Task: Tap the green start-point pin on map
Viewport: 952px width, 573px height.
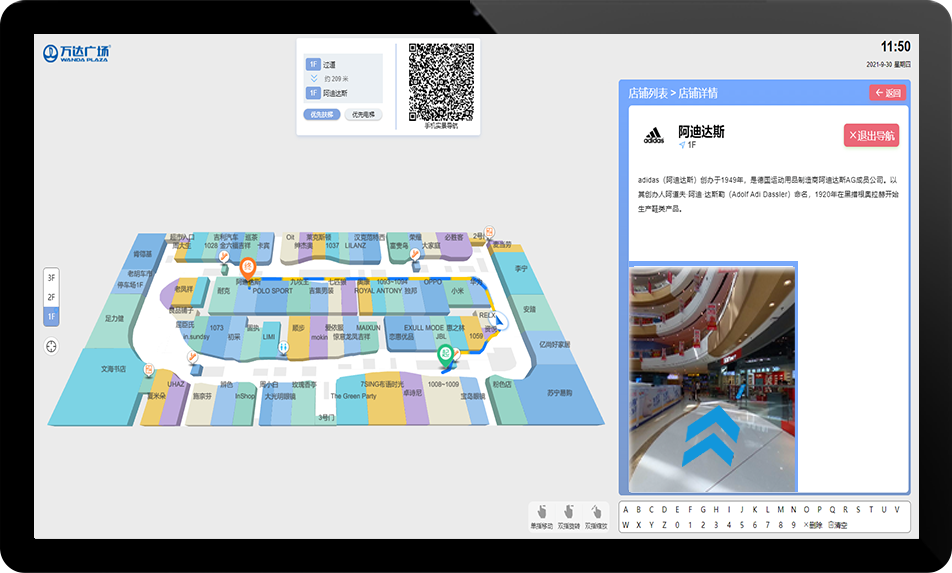Action: click(443, 351)
